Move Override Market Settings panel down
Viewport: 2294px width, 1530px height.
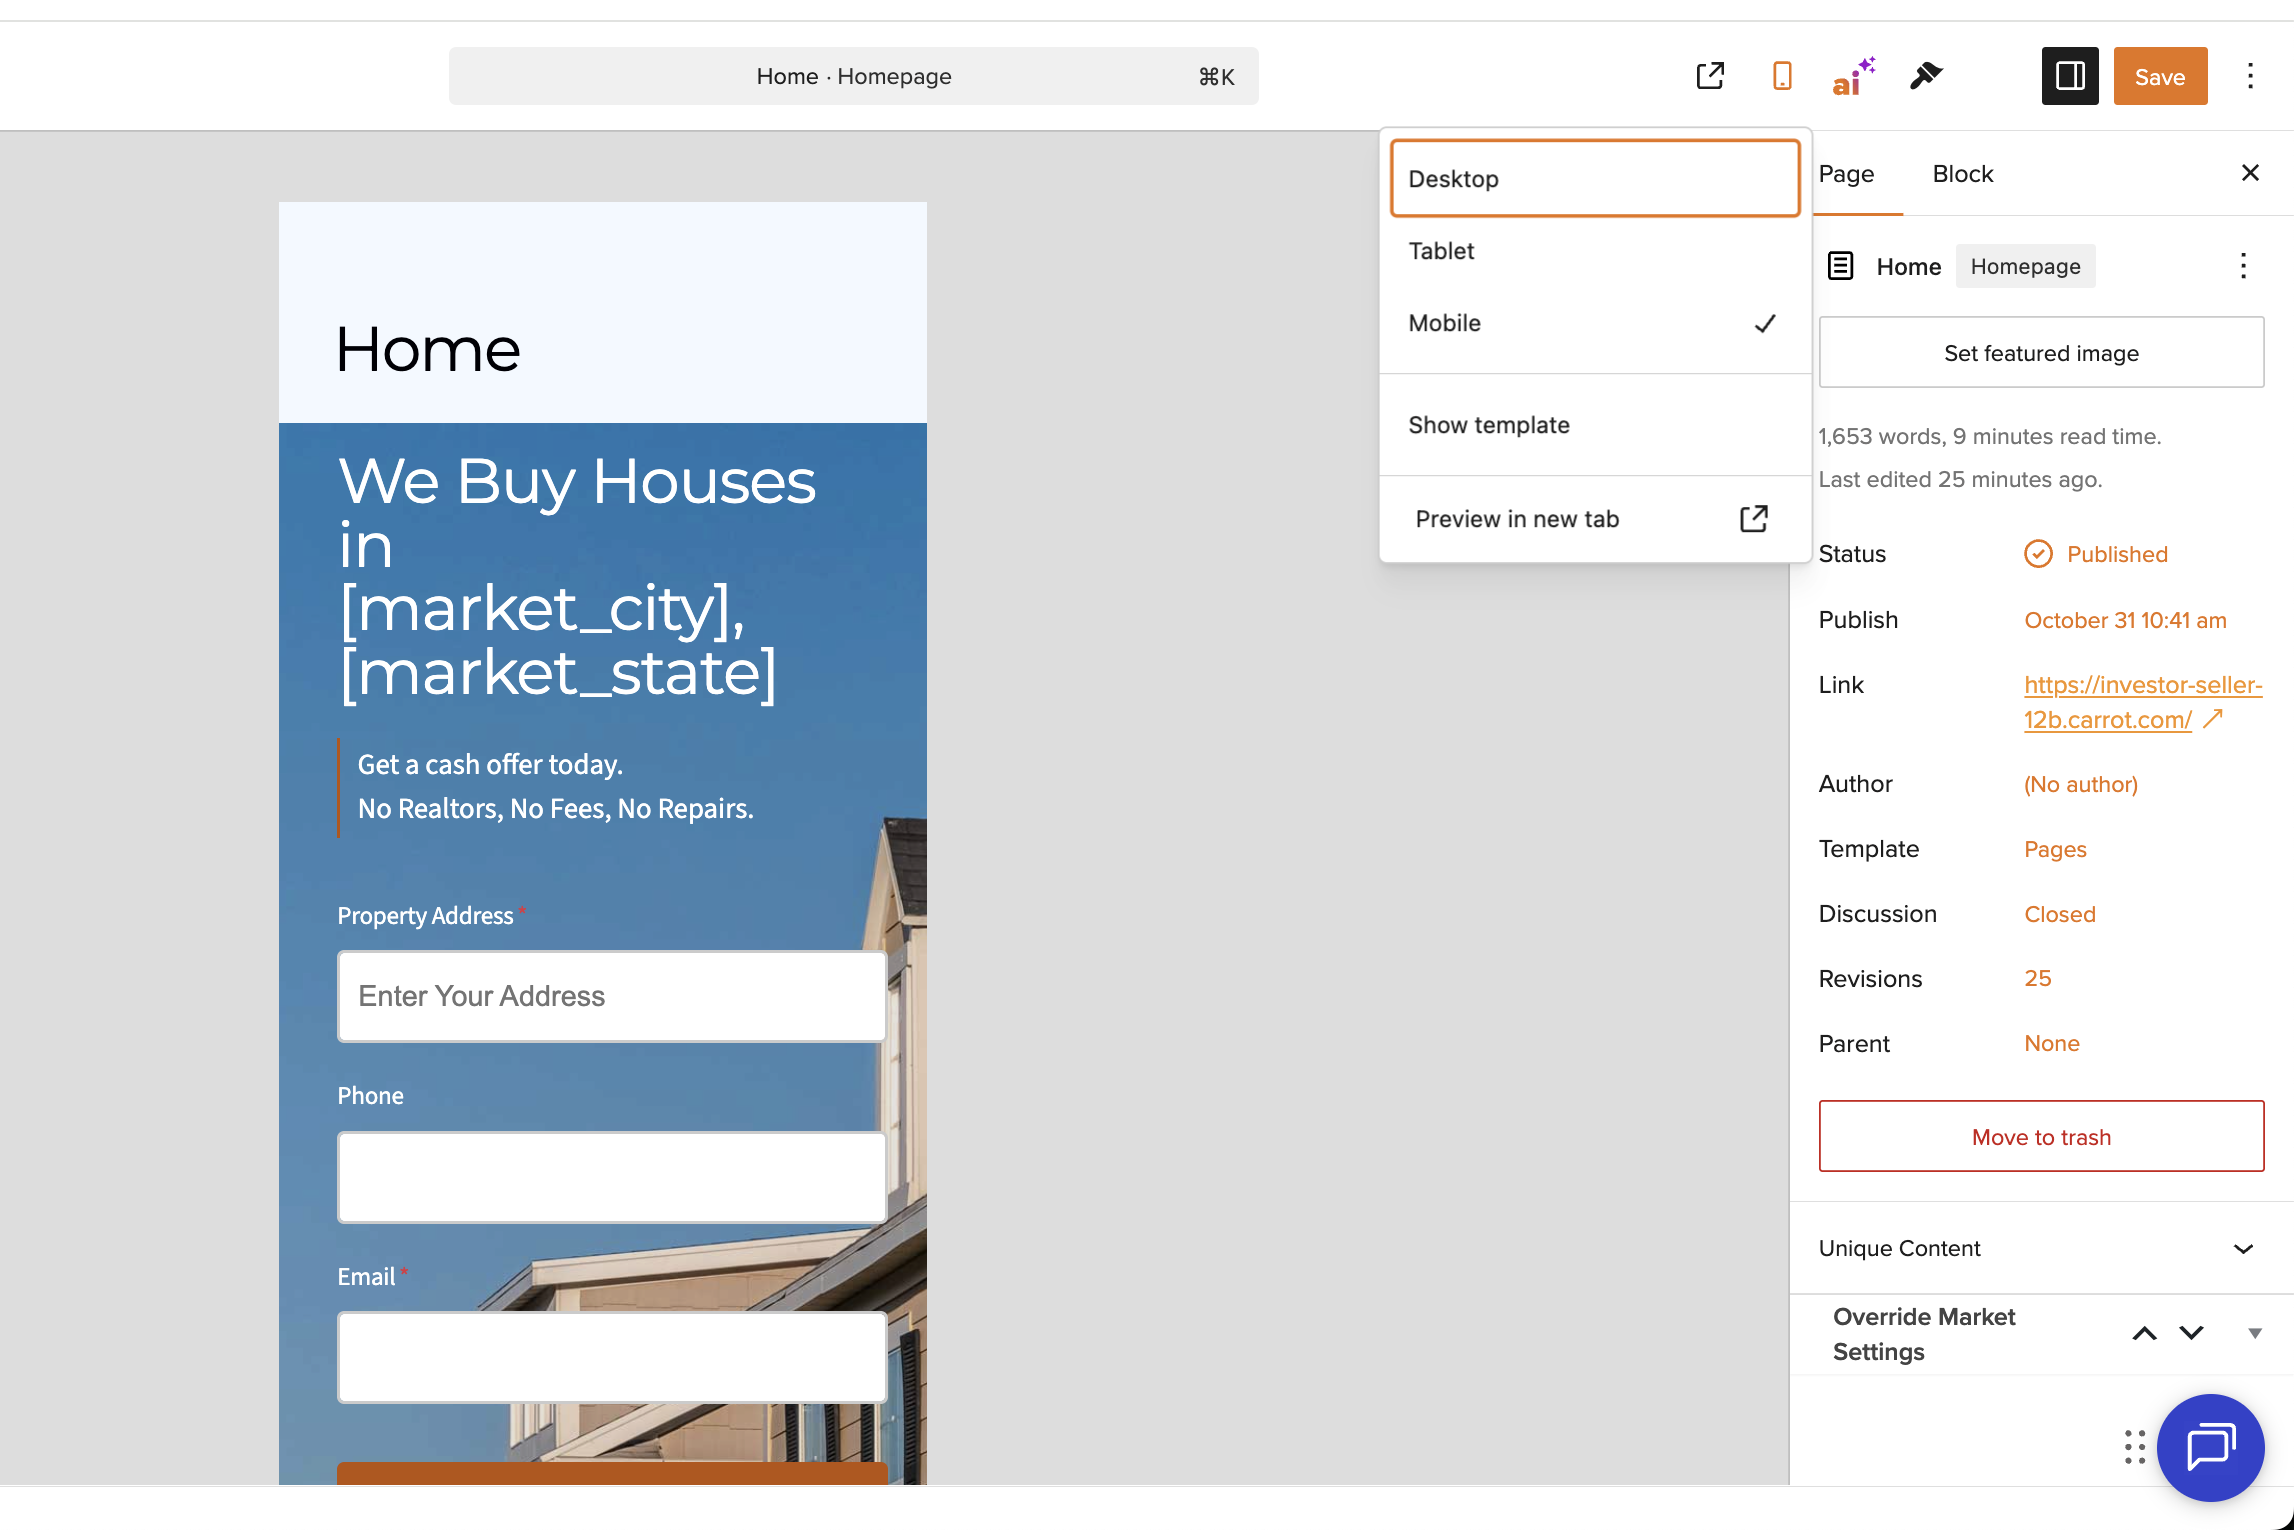[x=2191, y=1333]
